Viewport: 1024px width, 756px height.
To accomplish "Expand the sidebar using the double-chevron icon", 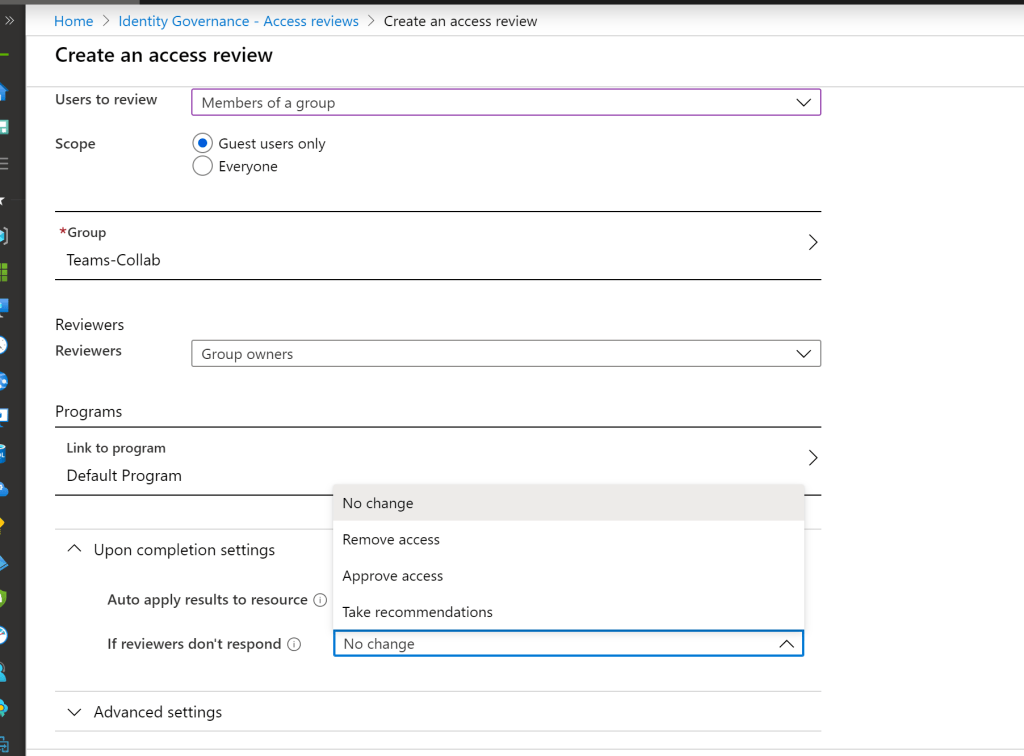I will (x=8, y=19).
